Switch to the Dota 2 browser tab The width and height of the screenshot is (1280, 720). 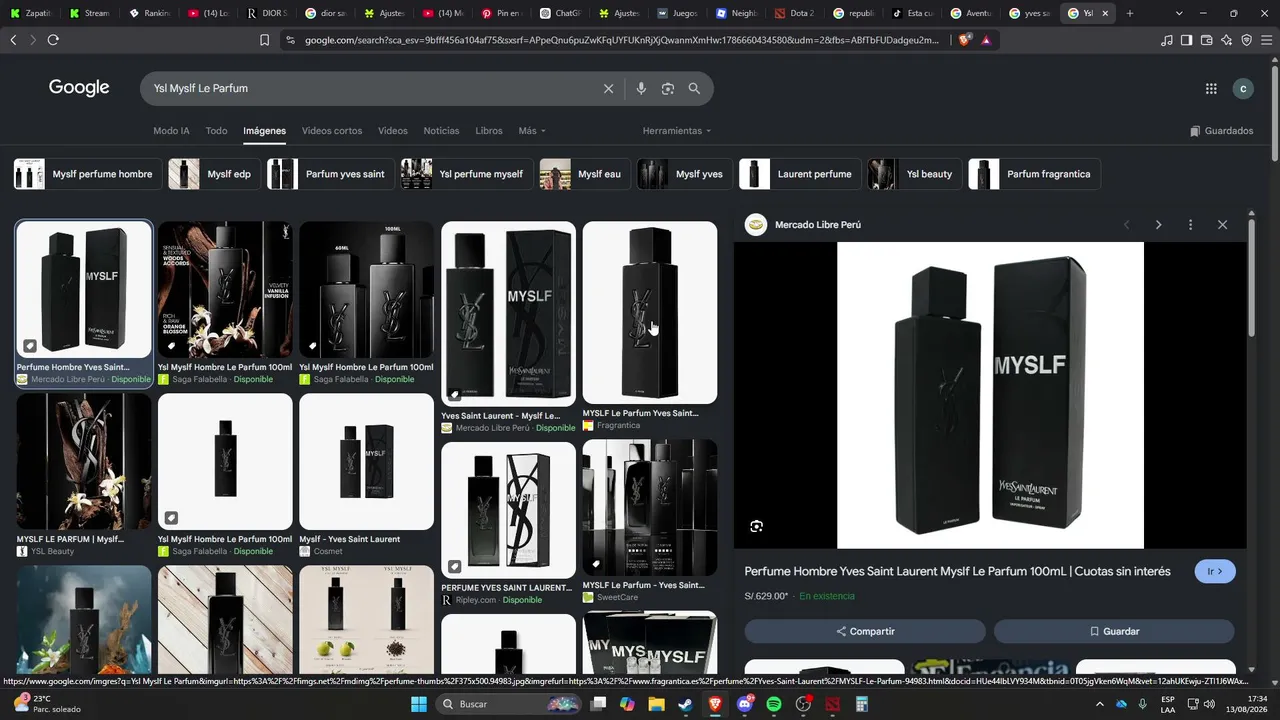[795, 13]
